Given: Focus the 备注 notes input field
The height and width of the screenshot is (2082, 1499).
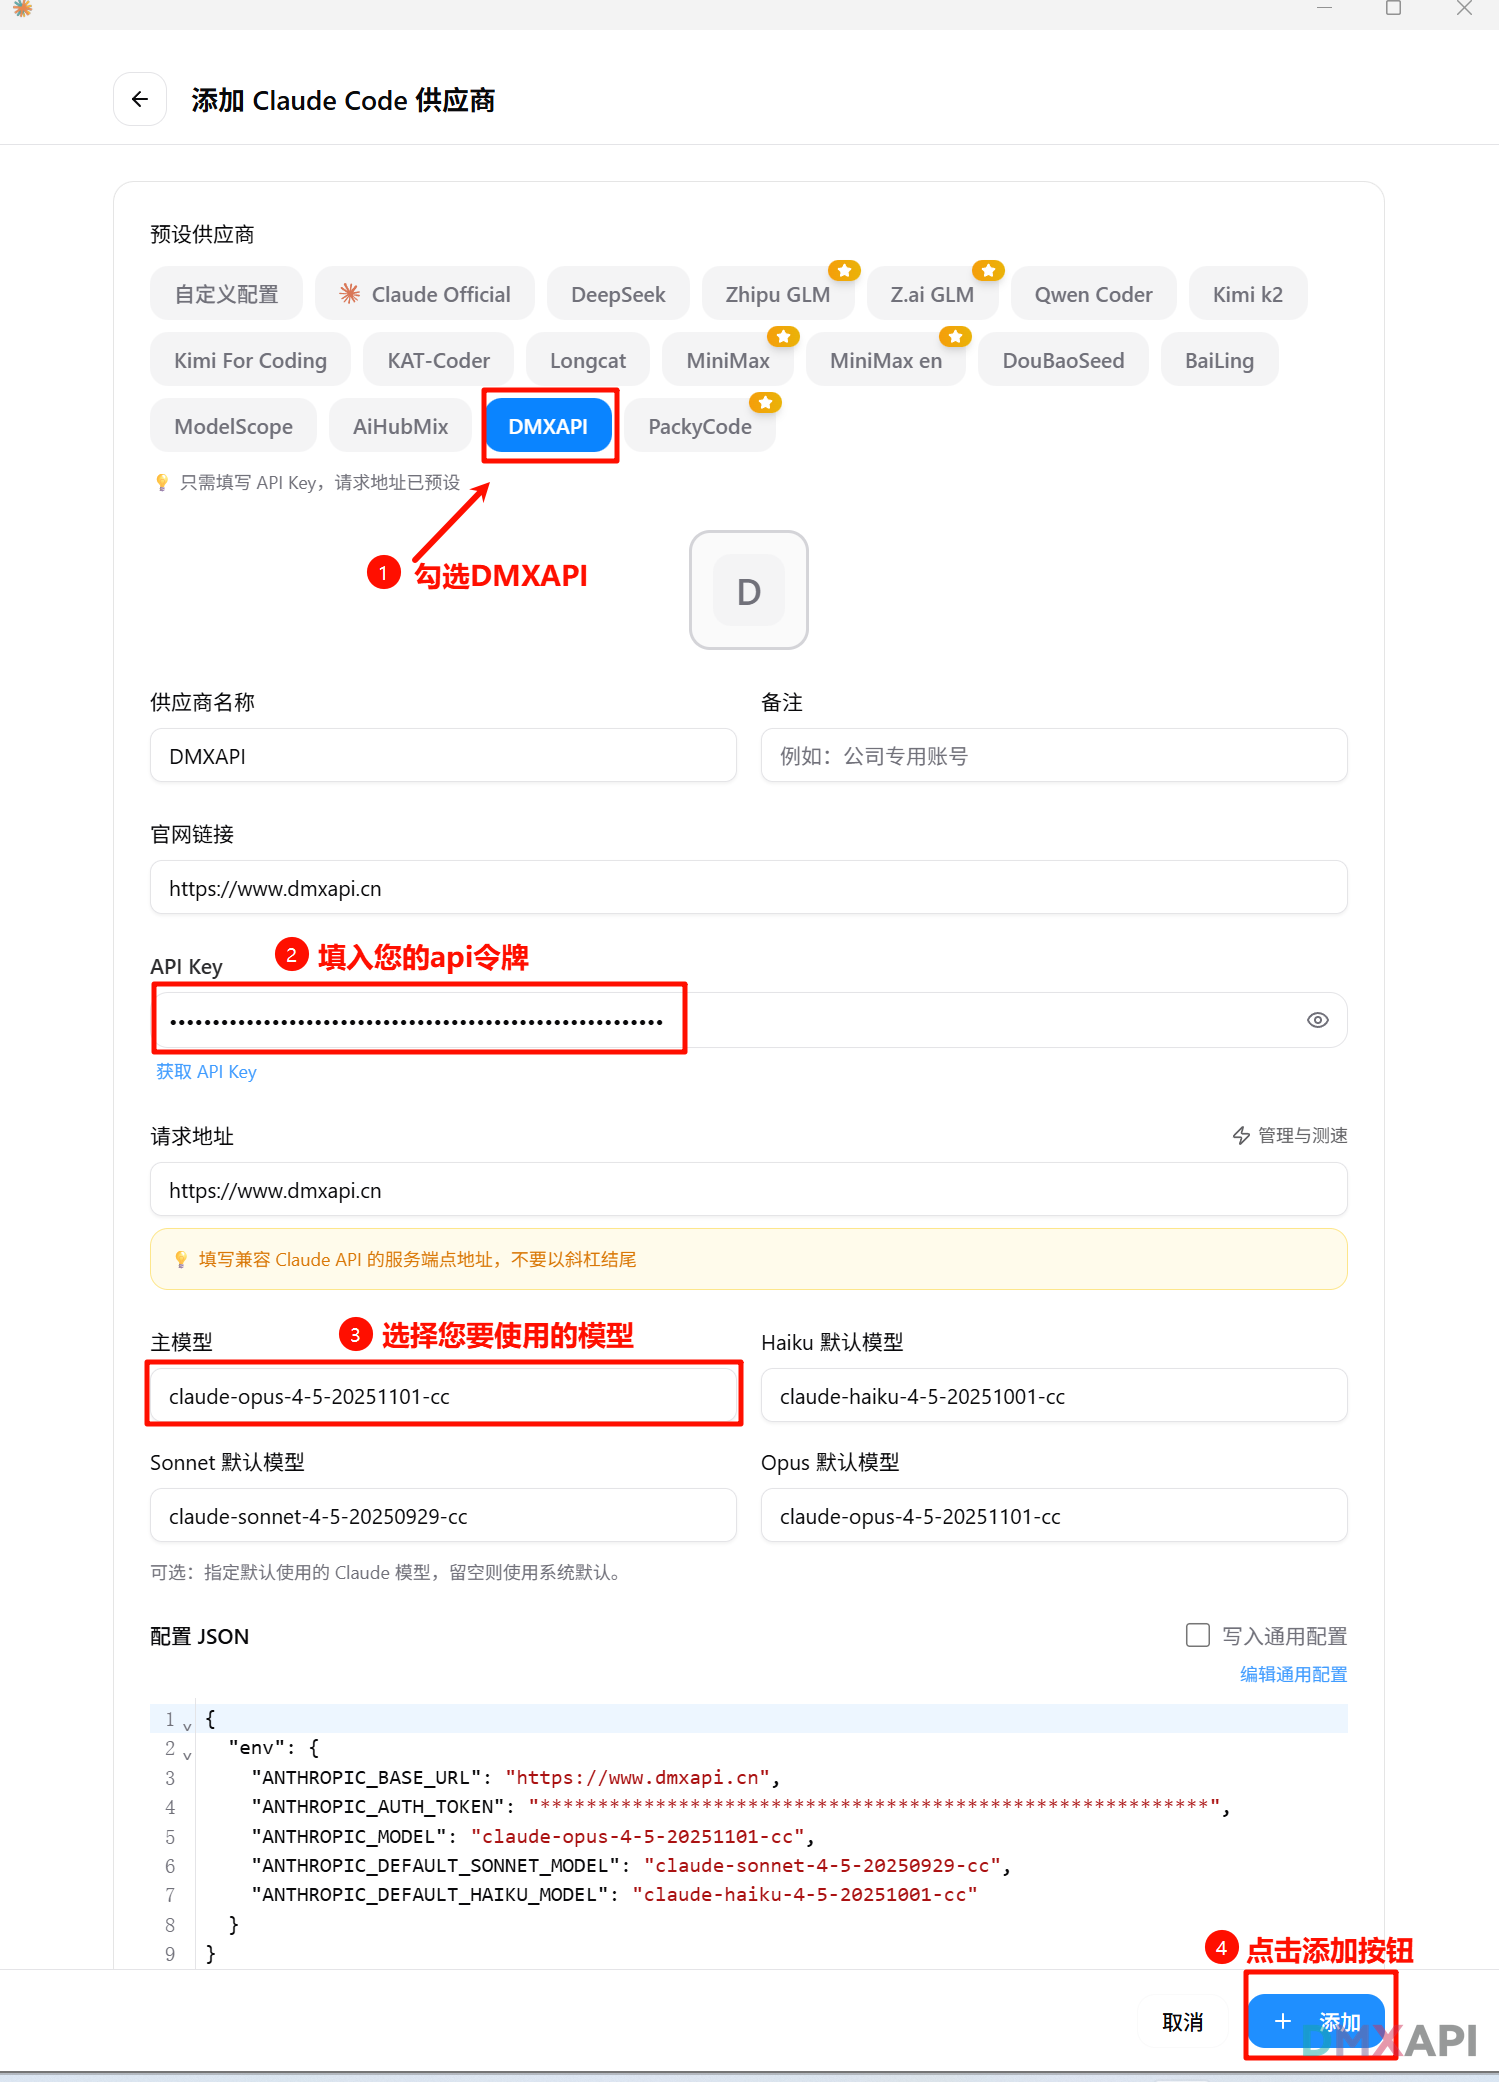Looking at the screenshot, I should [x=1053, y=756].
